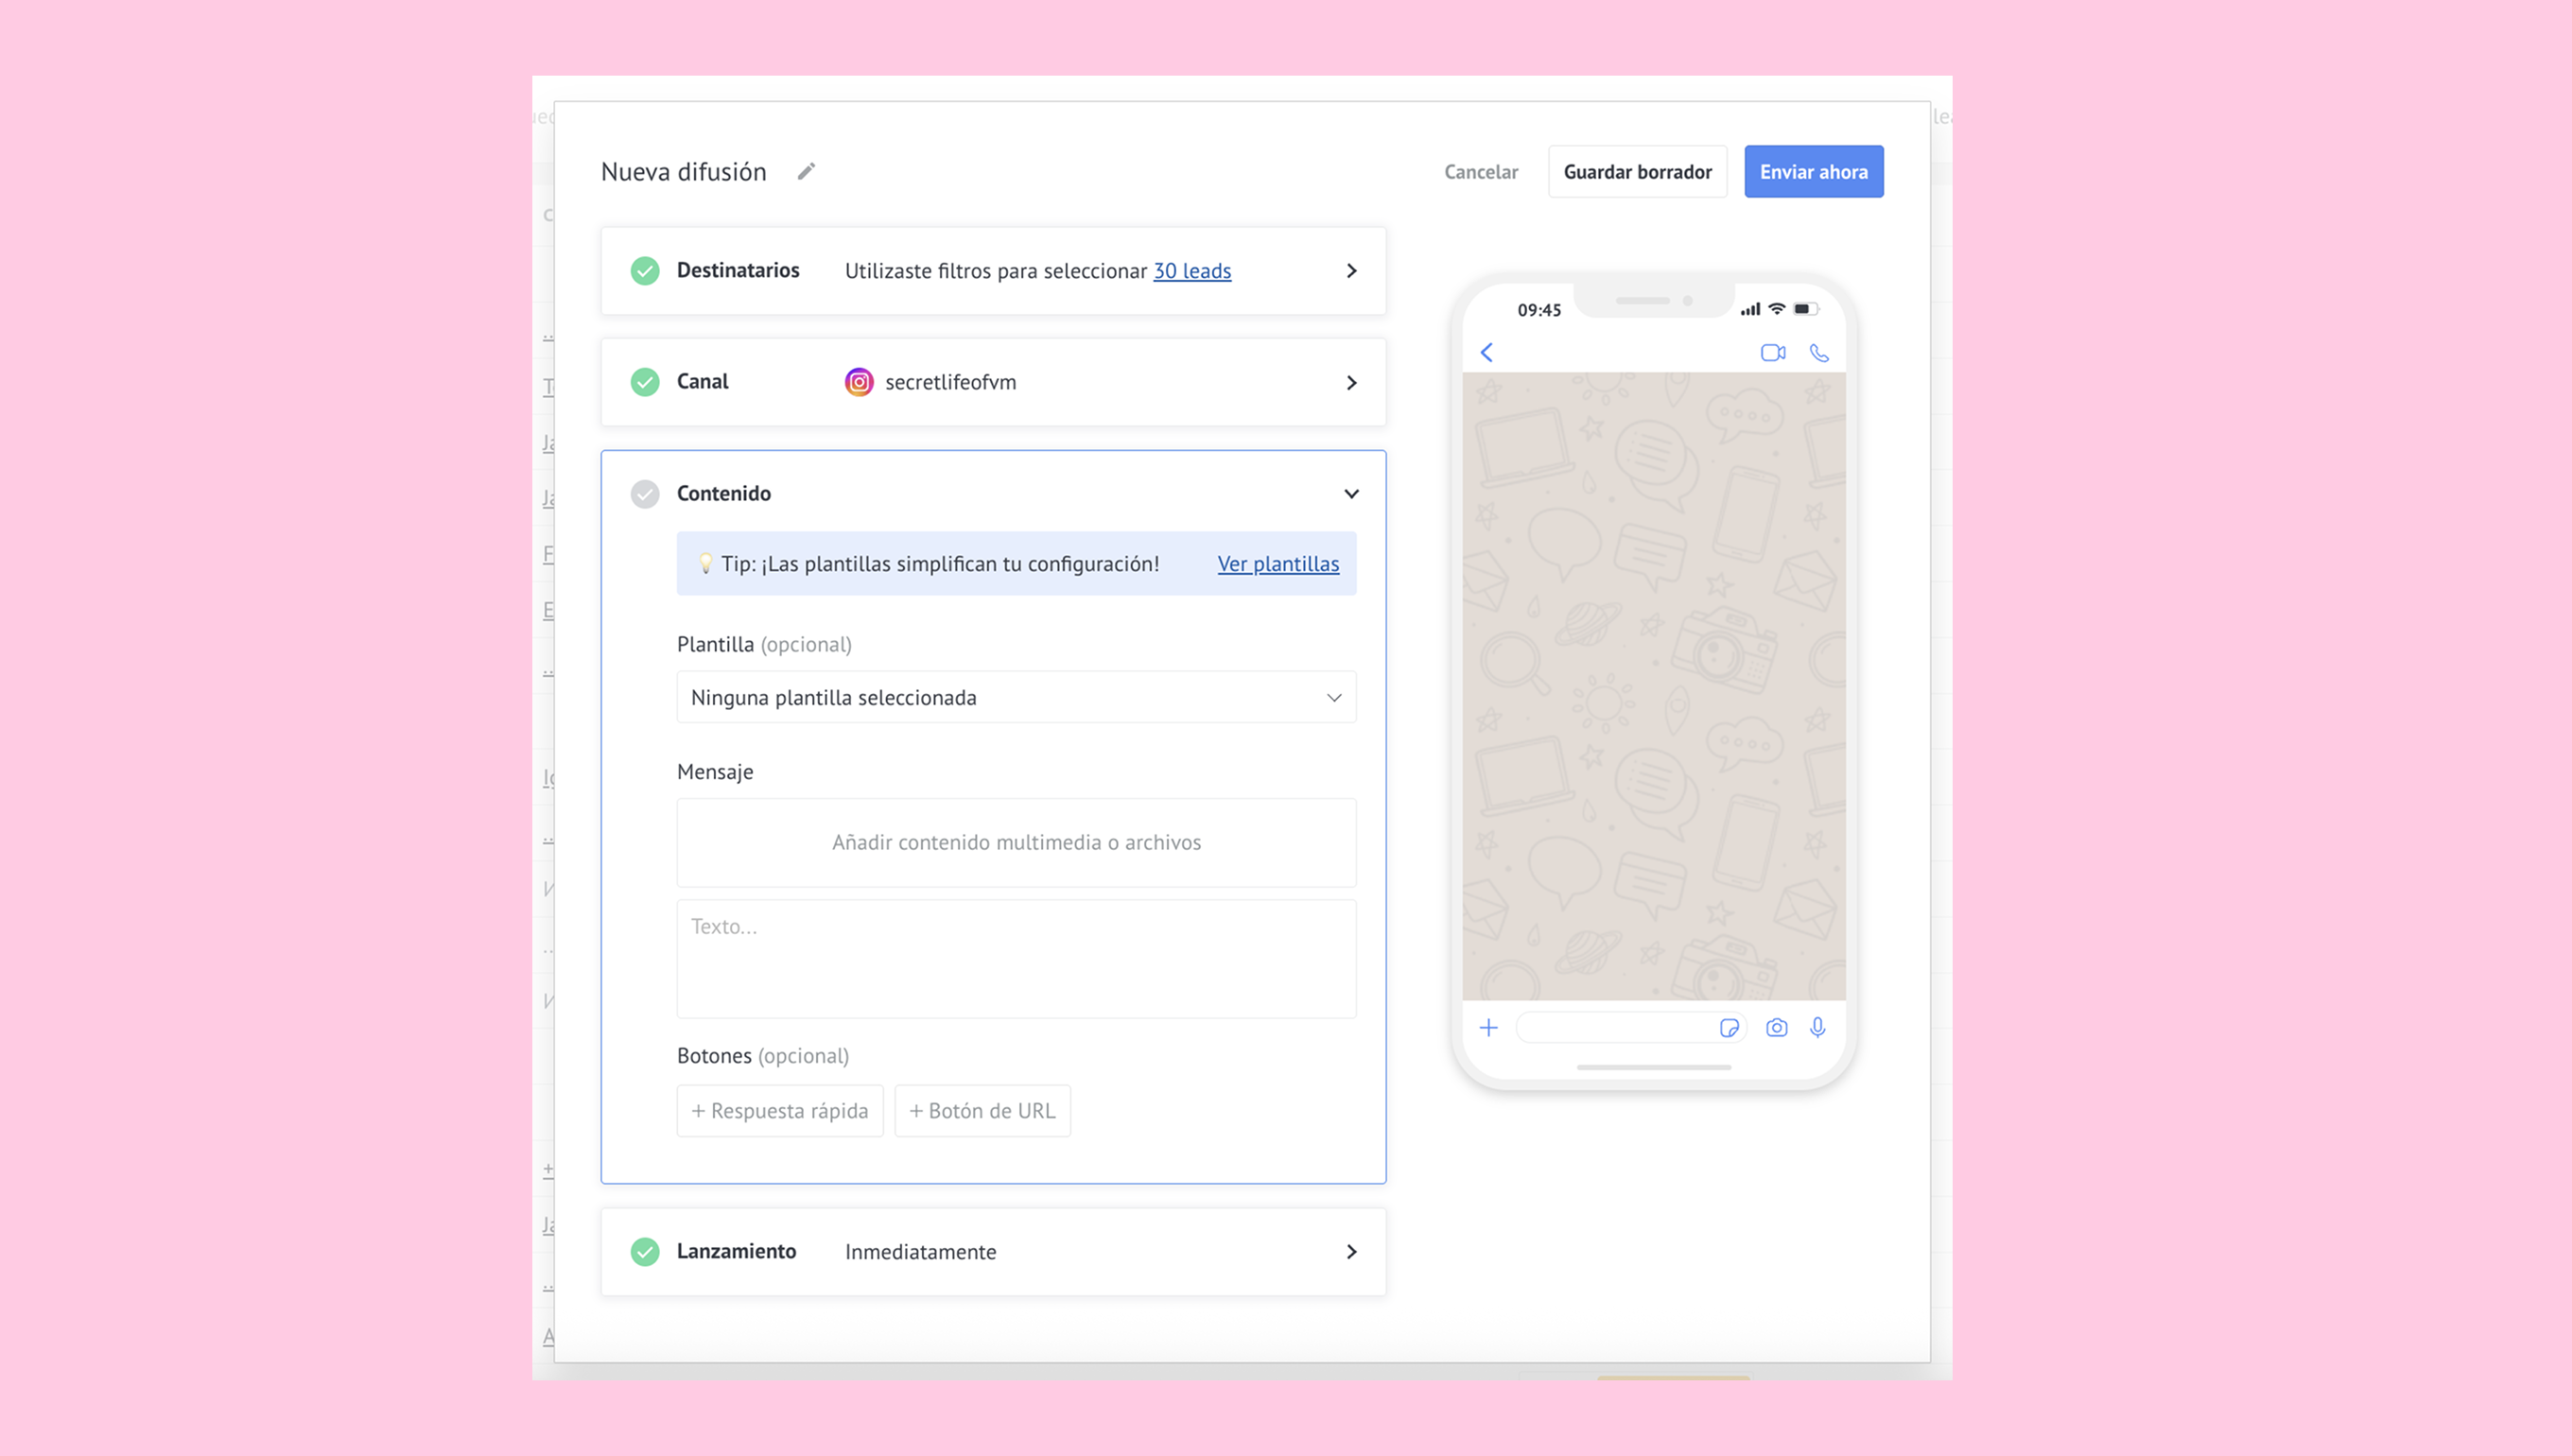Click the gray checkmark beside Contenido
Screen dimensions: 2572x1456
(645, 494)
